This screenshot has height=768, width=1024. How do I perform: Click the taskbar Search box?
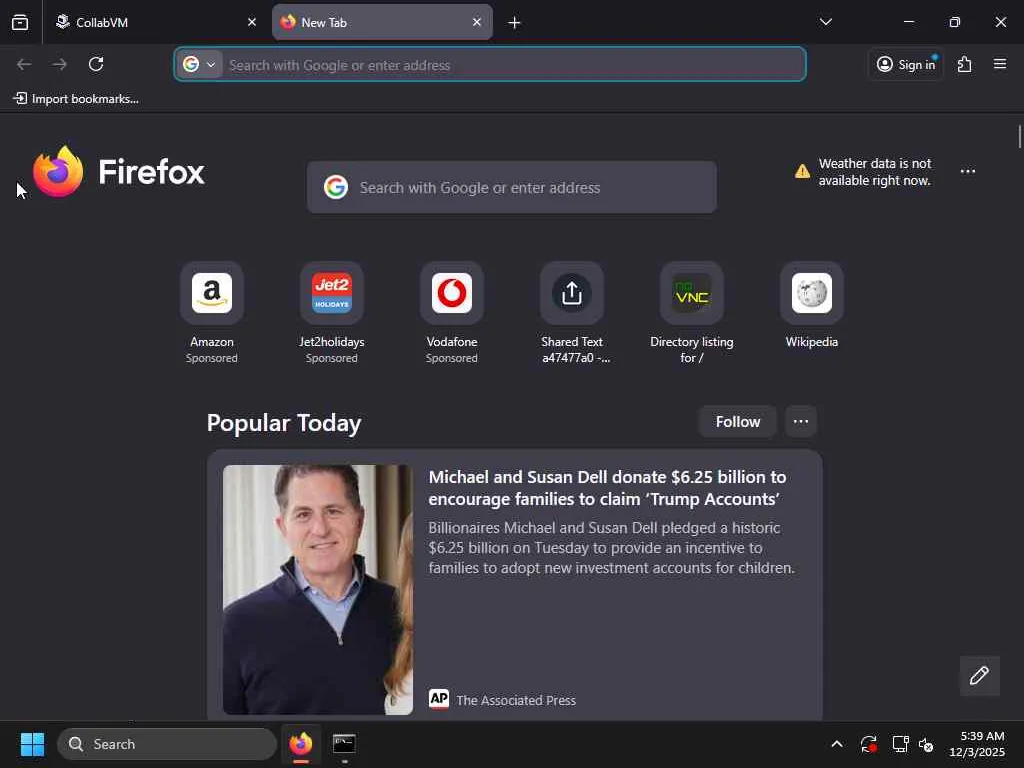click(167, 744)
